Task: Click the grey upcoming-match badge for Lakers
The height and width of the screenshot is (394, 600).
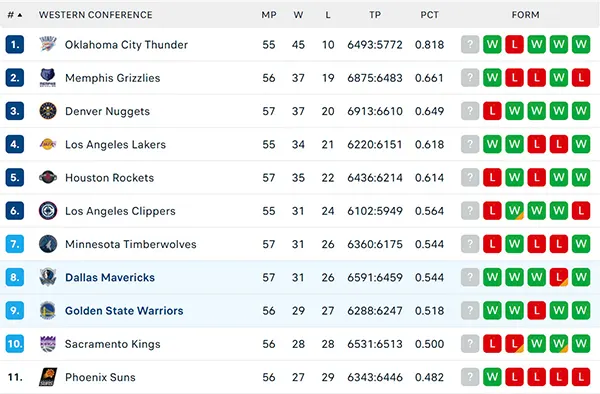Action: tap(470, 144)
